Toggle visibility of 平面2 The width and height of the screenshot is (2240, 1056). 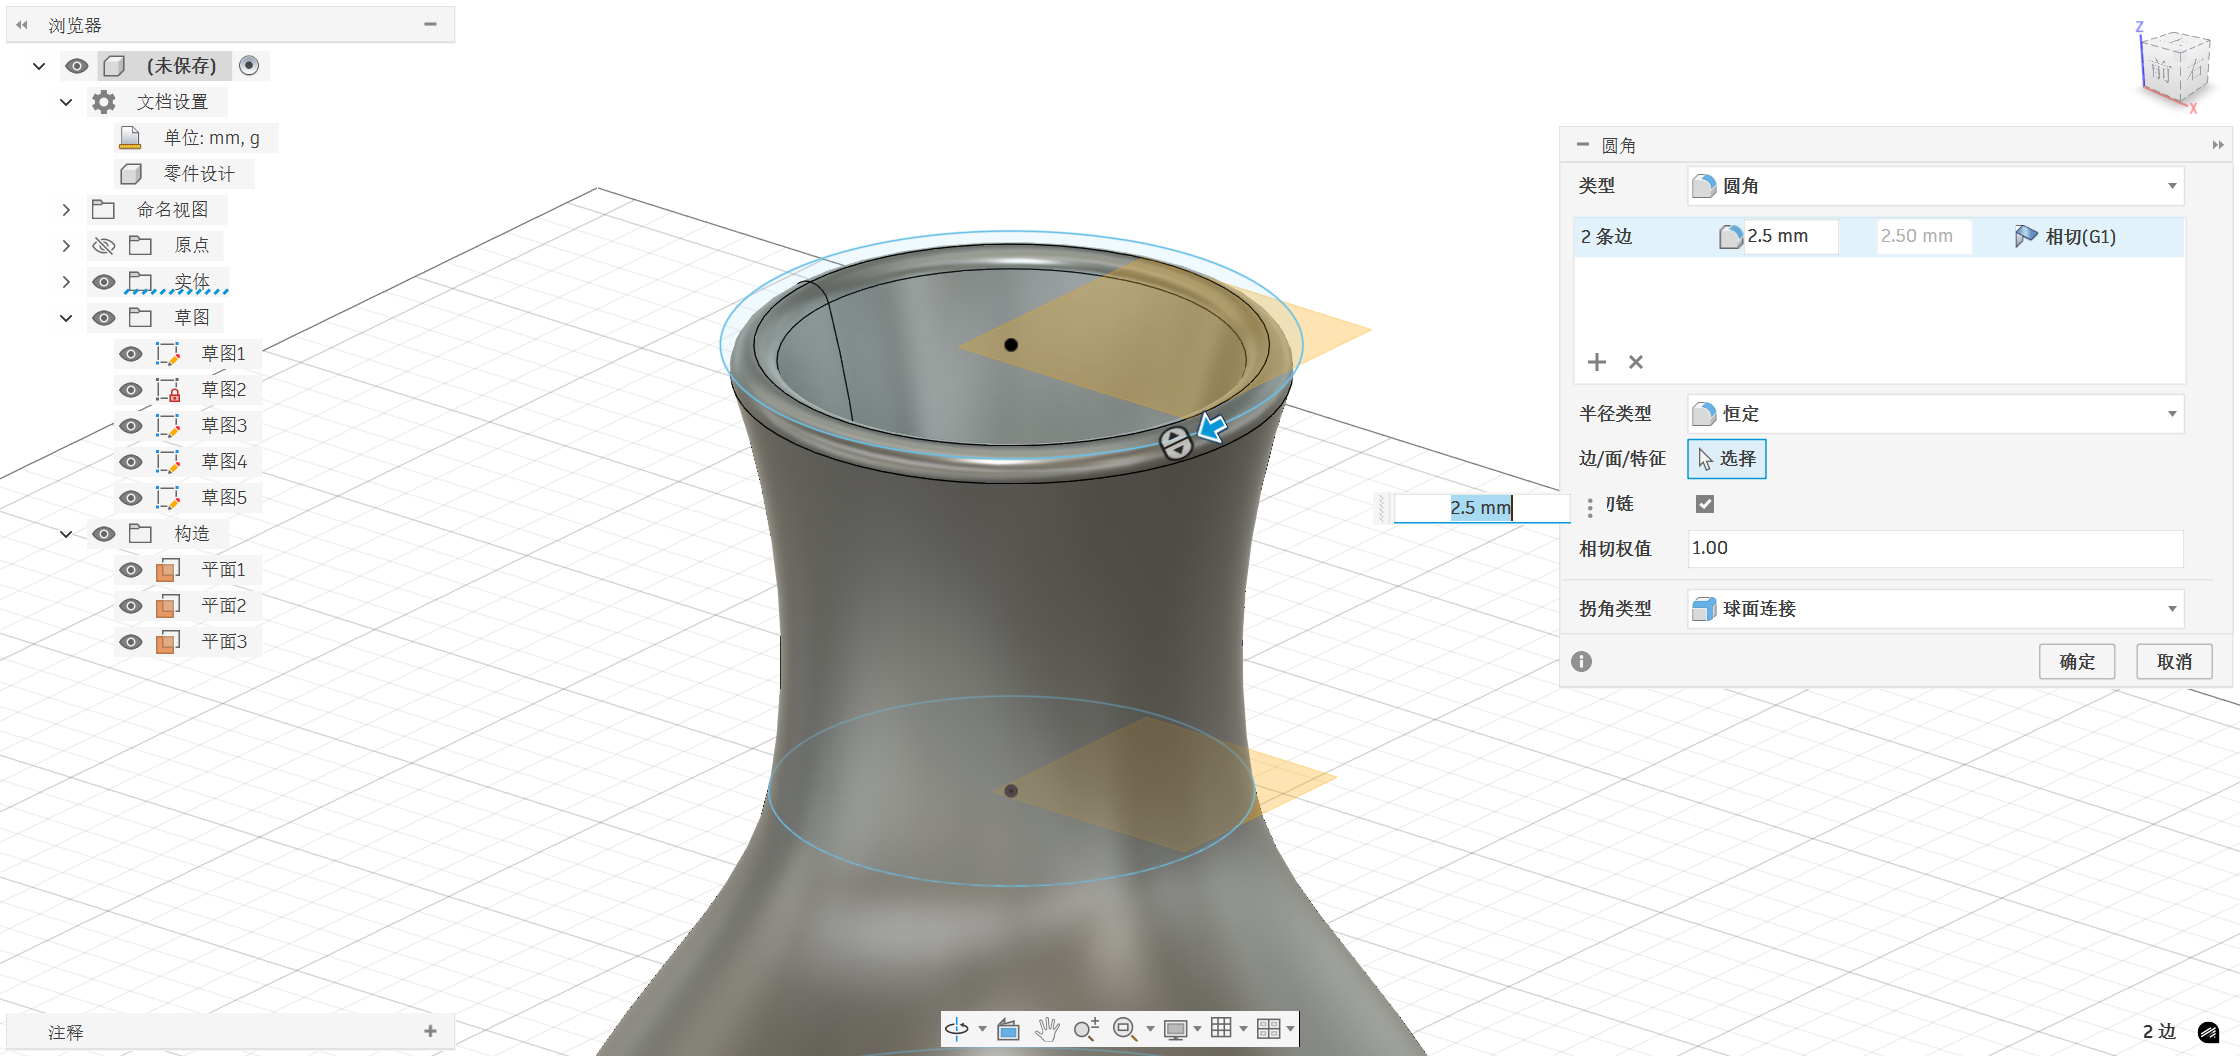130,606
